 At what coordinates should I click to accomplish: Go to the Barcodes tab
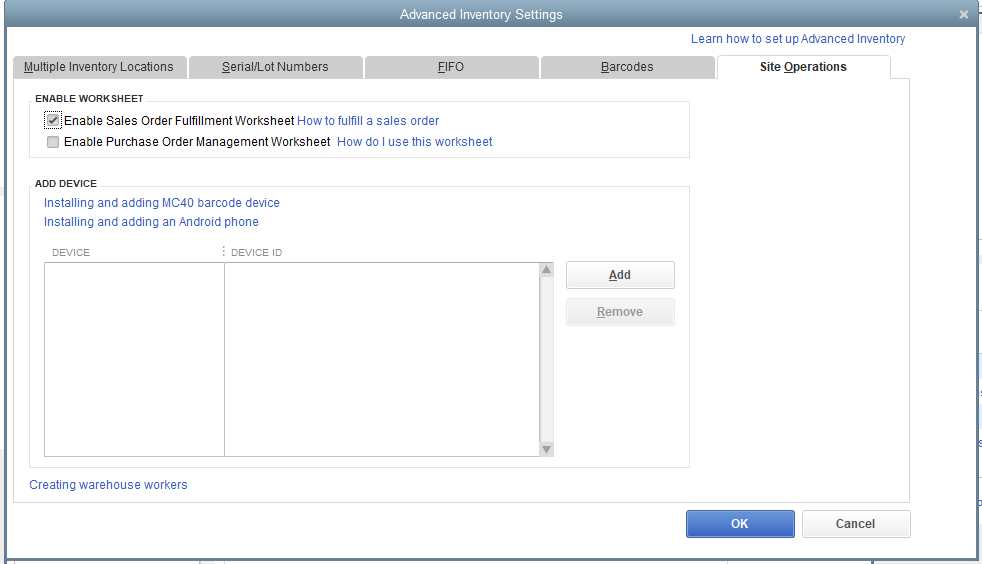[x=627, y=67]
